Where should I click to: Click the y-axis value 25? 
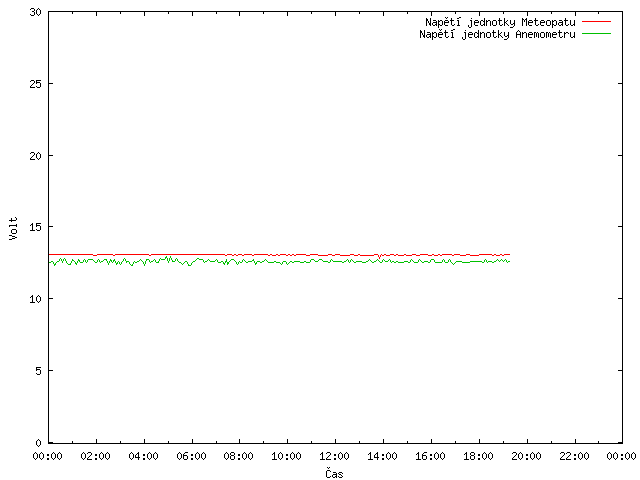coord(36,84)
